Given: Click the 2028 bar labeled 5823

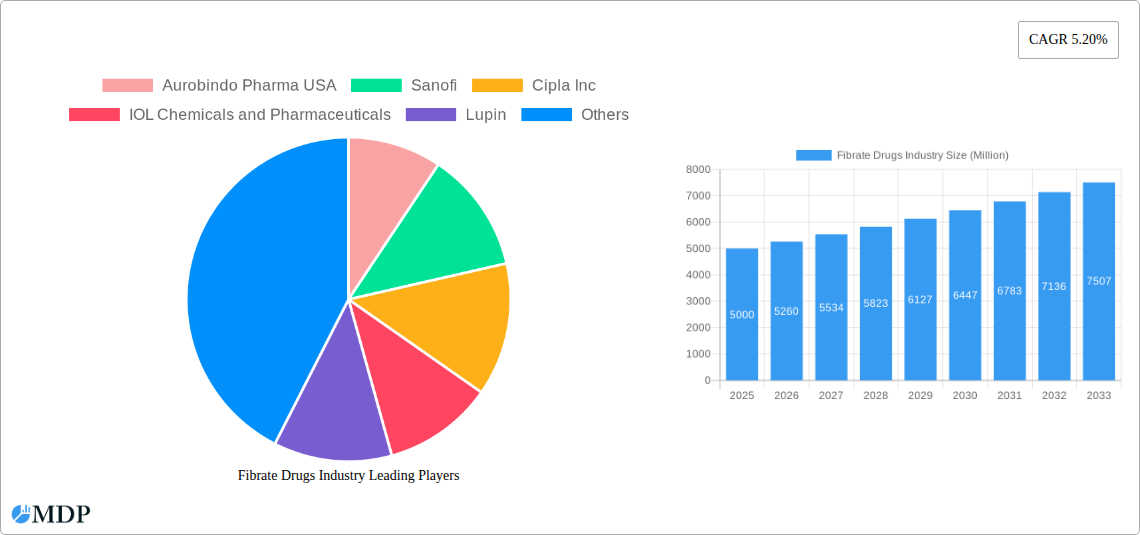Looking at the screenshot, I should (876, 303).
